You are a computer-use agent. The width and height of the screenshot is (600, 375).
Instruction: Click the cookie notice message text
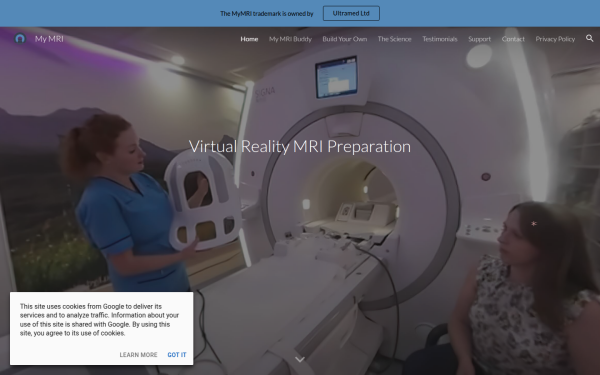(99, 320)
